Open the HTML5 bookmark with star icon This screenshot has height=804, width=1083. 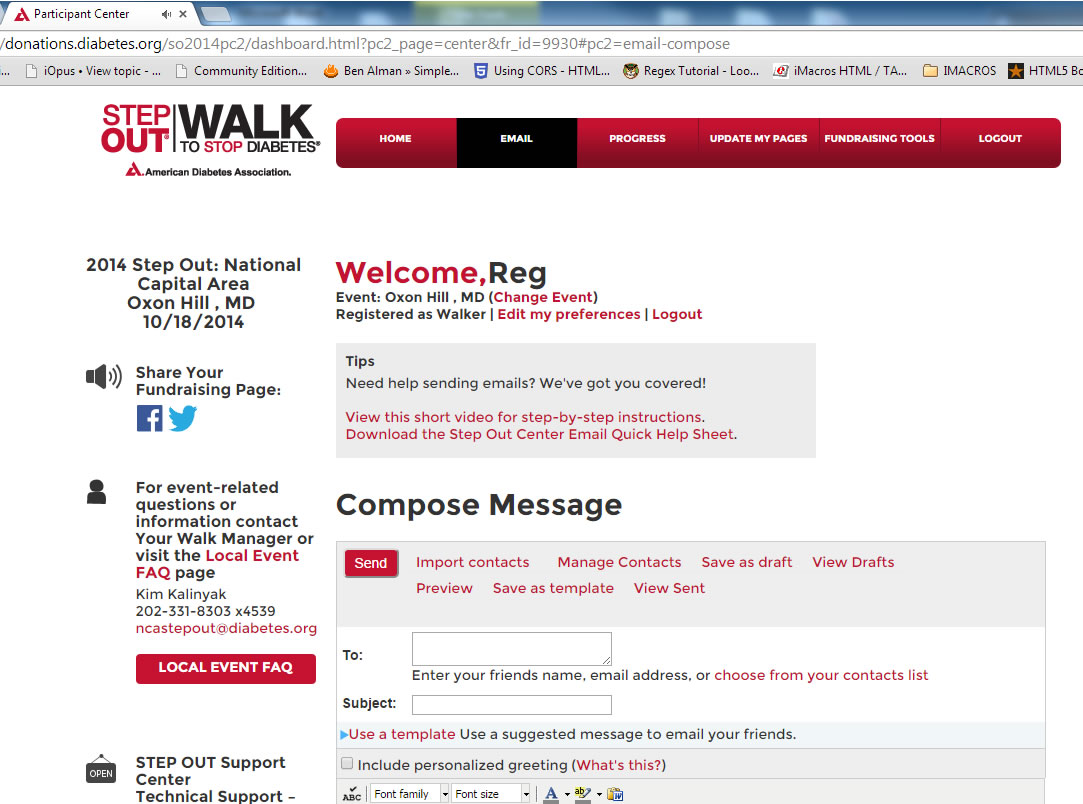[x=1045, y=70]
